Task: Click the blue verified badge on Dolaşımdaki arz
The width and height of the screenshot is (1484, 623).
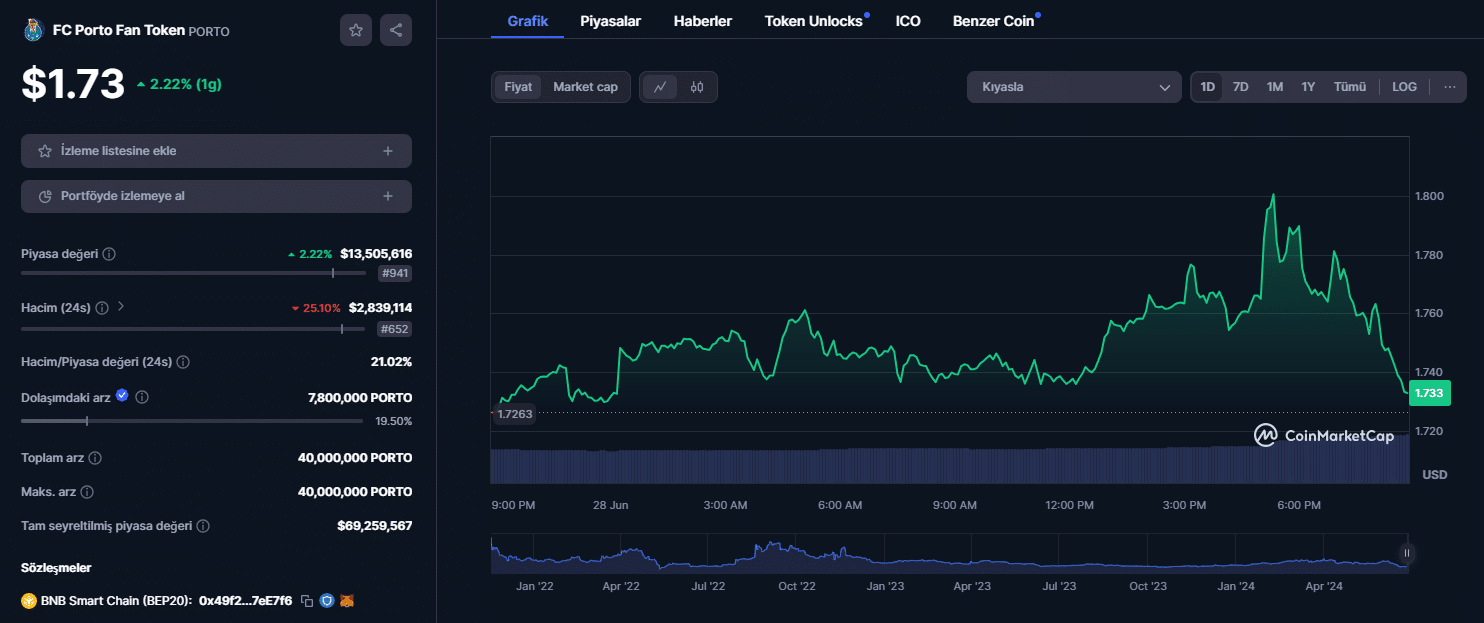Action: tap(122, 396)
